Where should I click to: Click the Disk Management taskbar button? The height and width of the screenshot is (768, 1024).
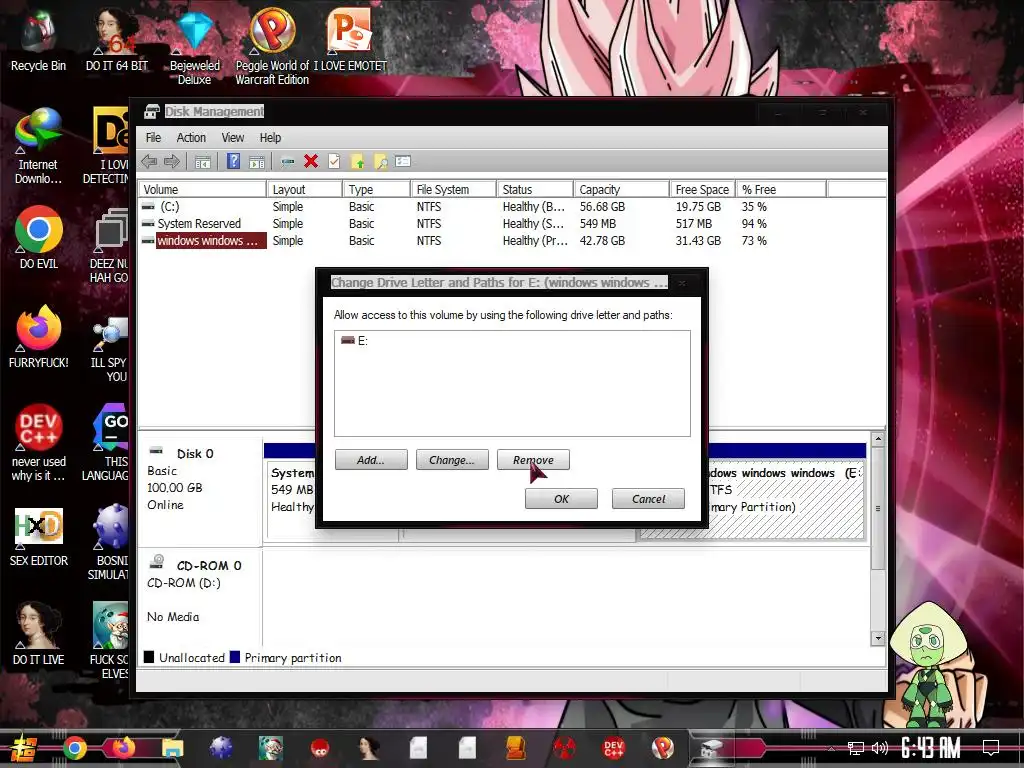coord(711,748)
